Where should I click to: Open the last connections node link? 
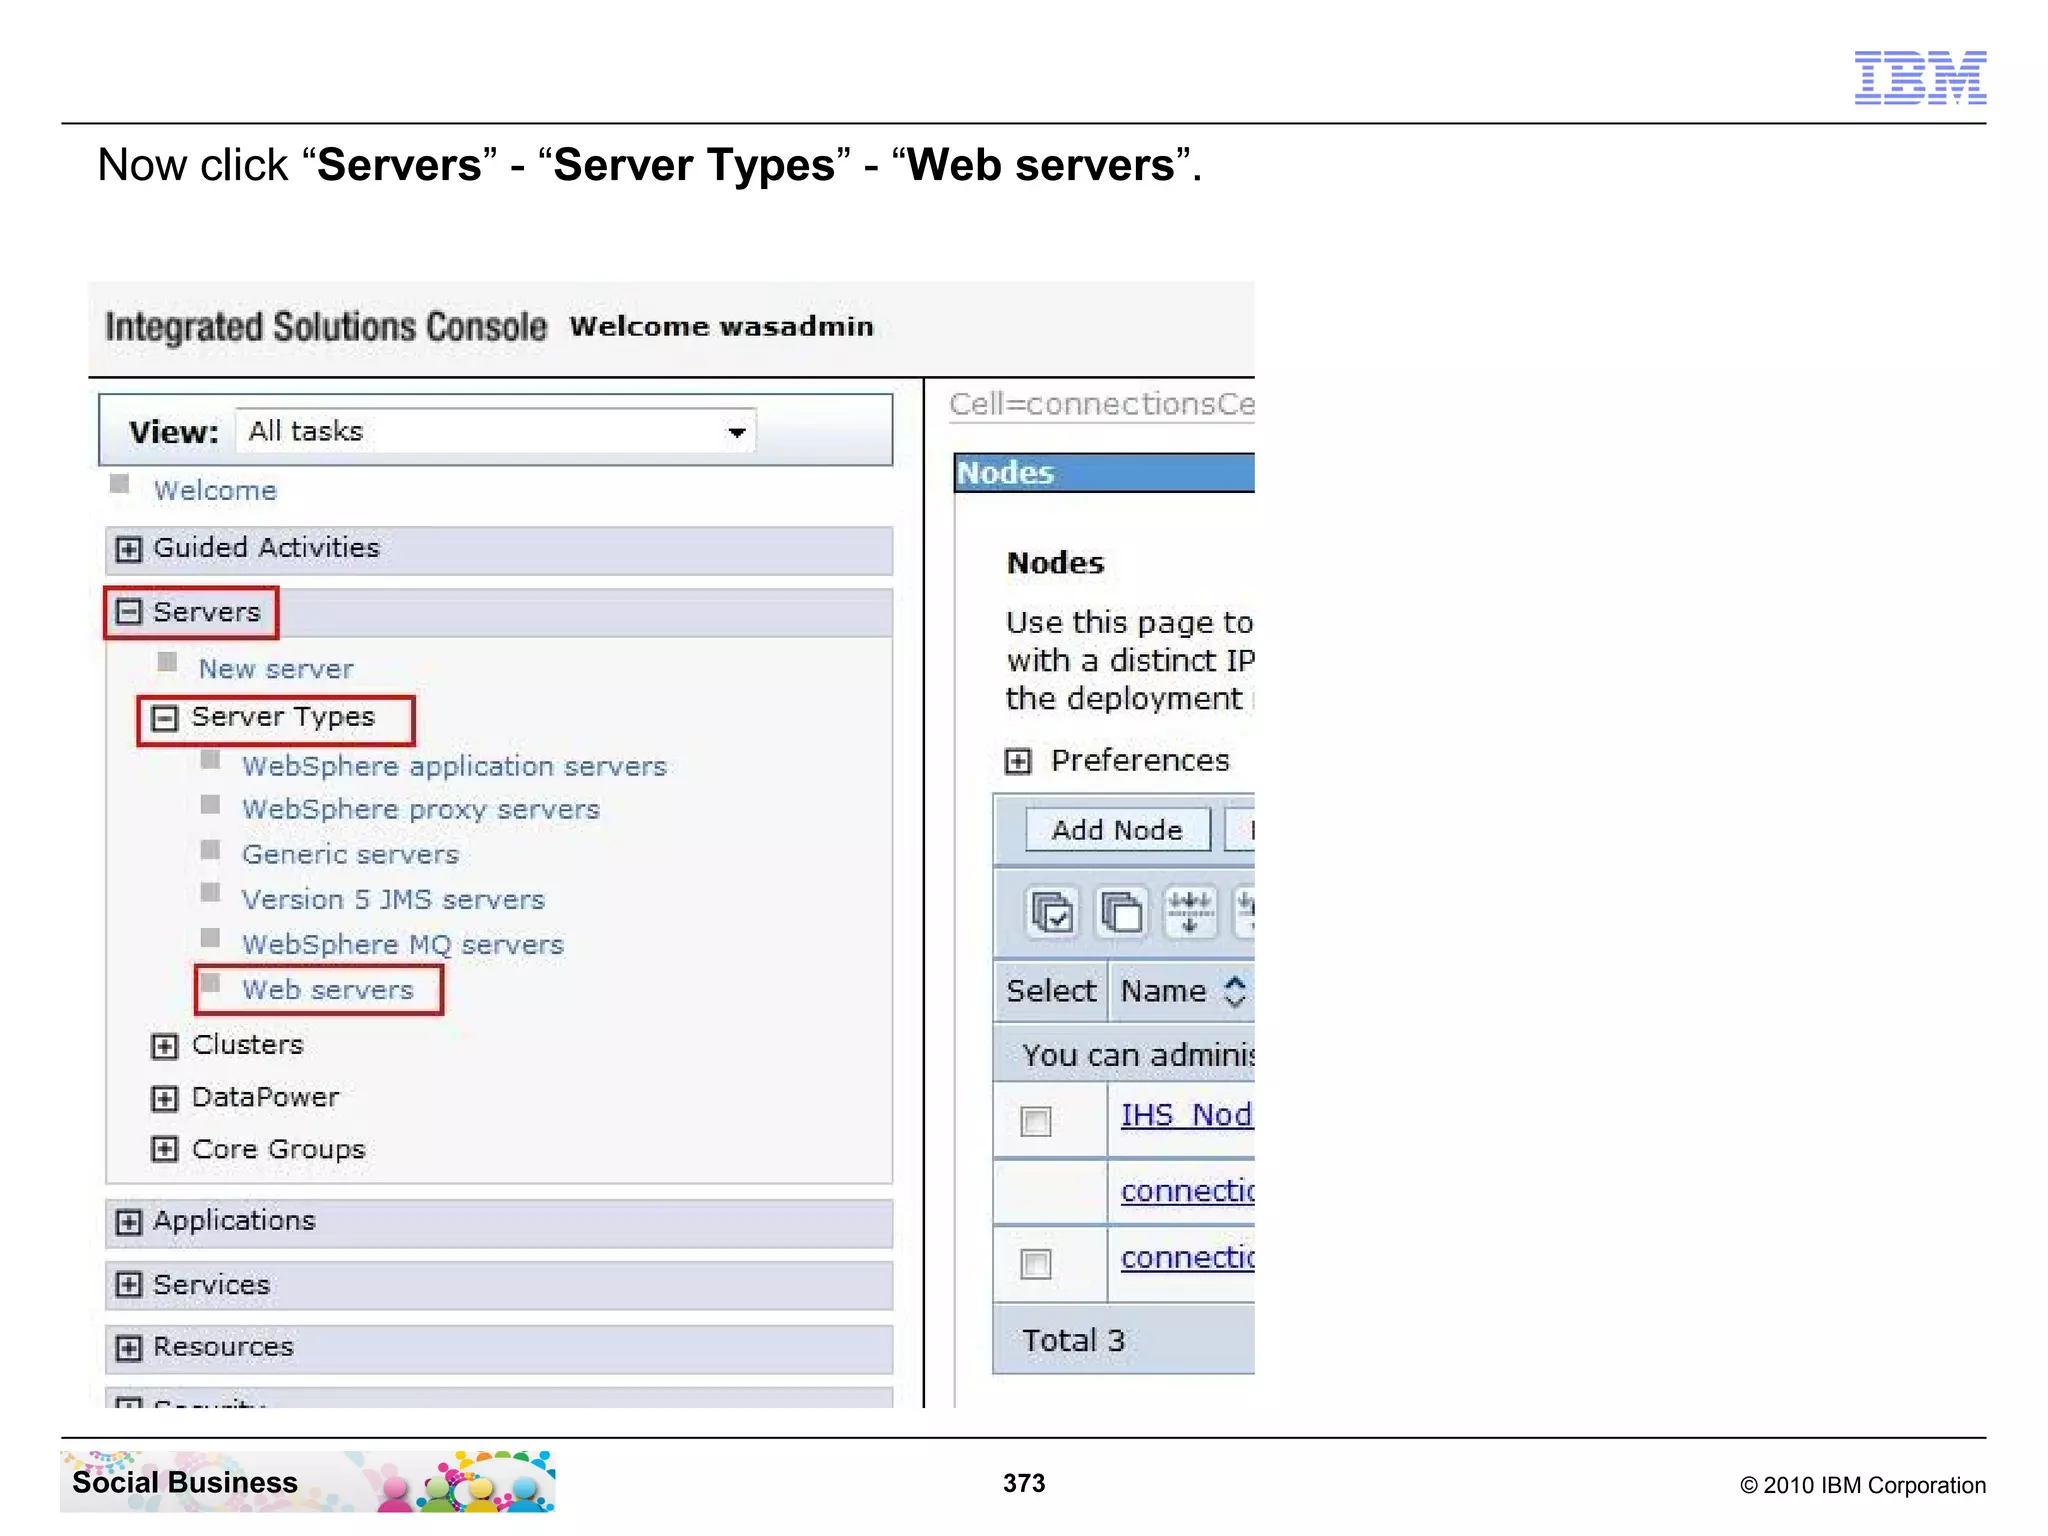coord(1187,1257)
